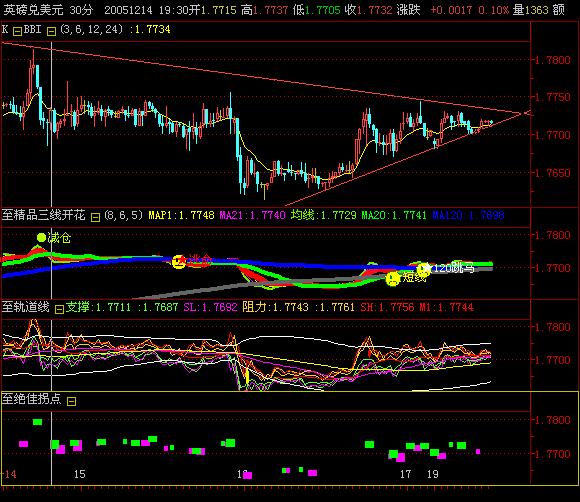This screenshot has width=580, height=502.
Task: Click the close price 1.7732
Action: pos(374,10)
